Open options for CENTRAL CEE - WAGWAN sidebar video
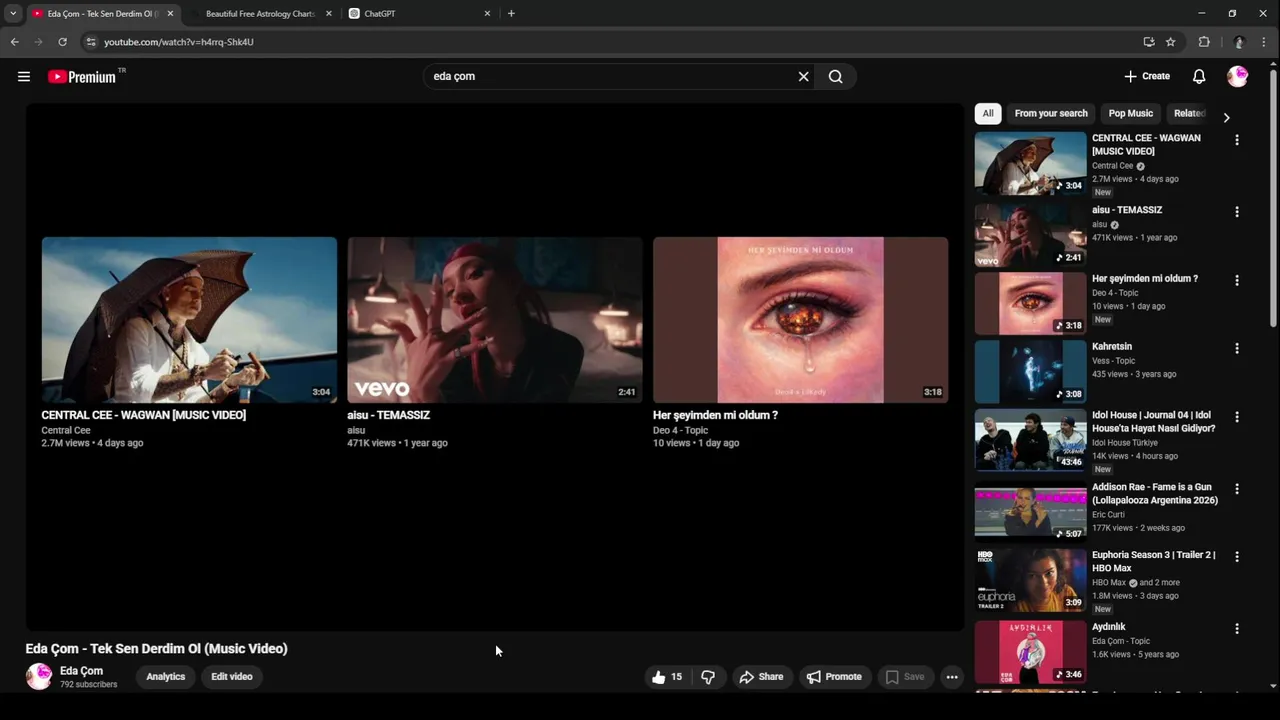Viewport: 1280px width, 720px height. coord(1237,140)
